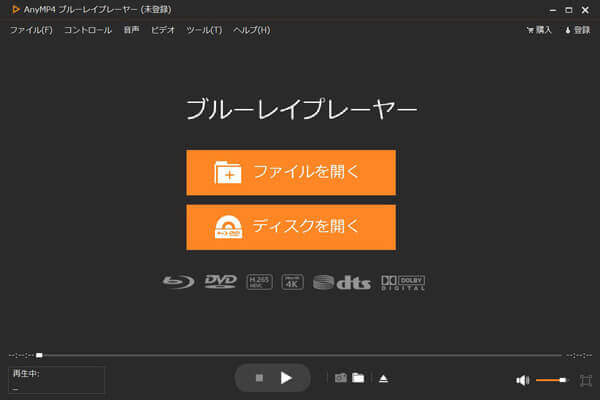Click the volume slider
This screenshot has width=600, height=400.
[x=551, y=380]
